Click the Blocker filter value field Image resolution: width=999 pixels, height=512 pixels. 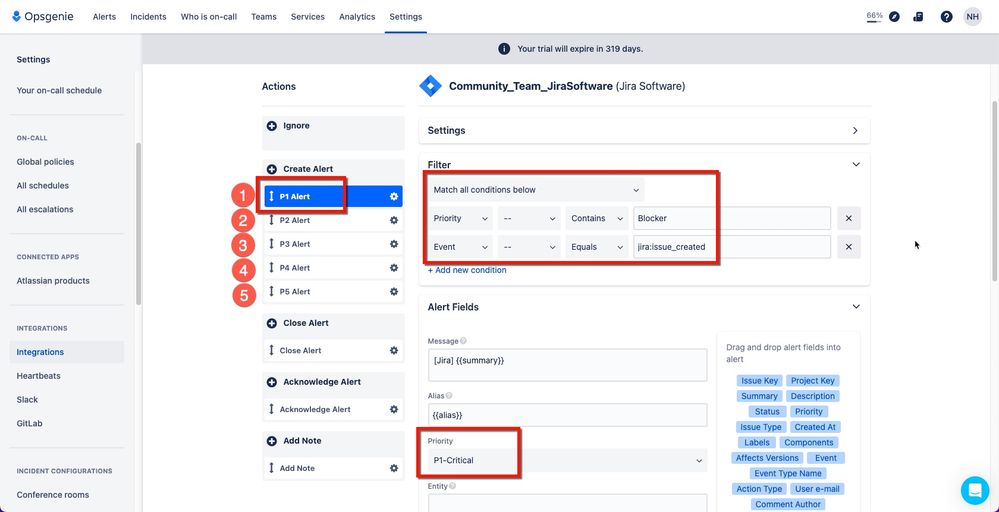[x=732, y=218]
